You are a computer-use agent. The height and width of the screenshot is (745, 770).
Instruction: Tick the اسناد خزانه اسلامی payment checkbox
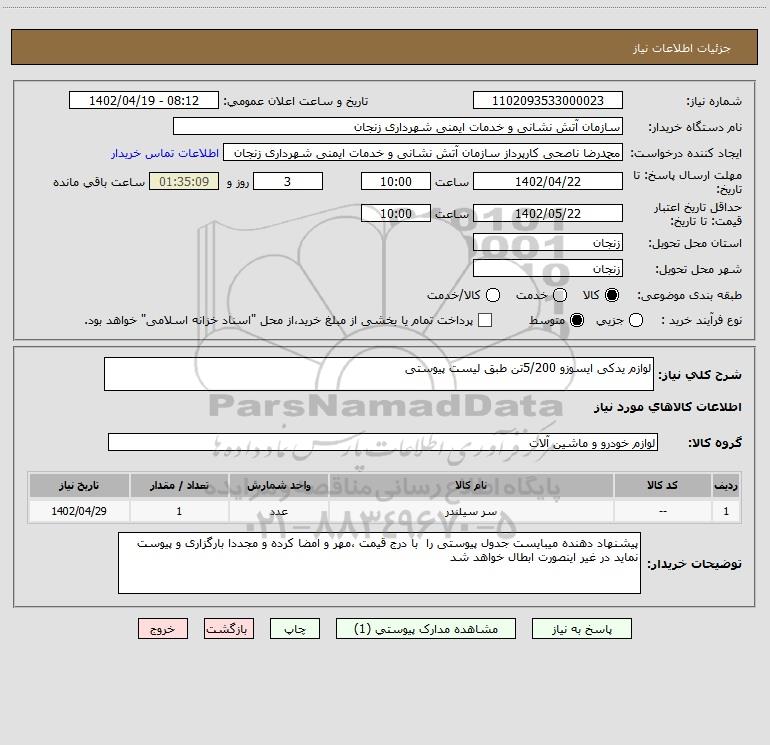tap(485, 320)
